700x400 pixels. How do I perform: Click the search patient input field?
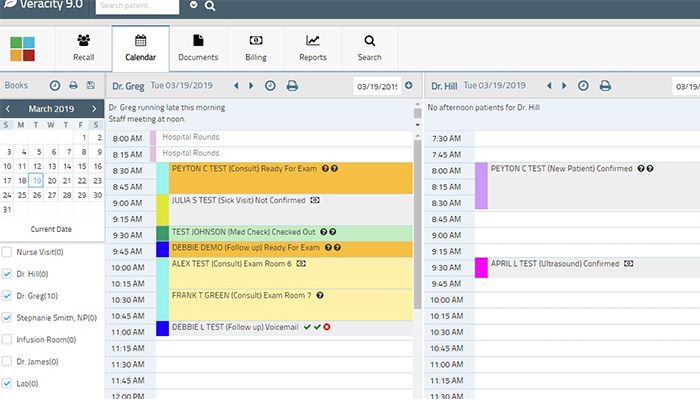pyautogui.click(x=138, y=6)
